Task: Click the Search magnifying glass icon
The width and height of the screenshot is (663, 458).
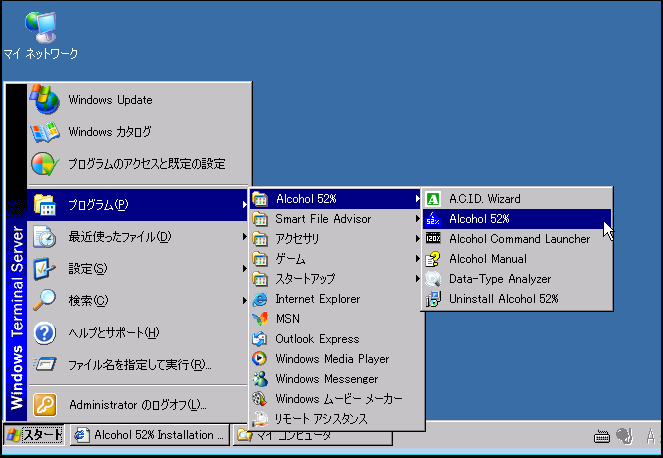Action: click(45, 300)
